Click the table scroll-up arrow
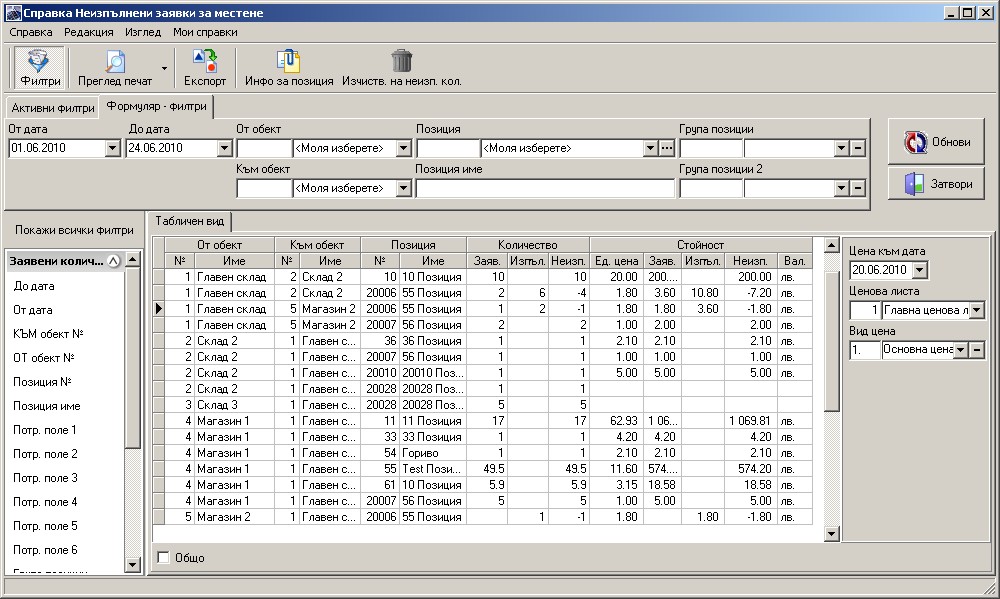 pyautogui.click(x=831, y=245)
